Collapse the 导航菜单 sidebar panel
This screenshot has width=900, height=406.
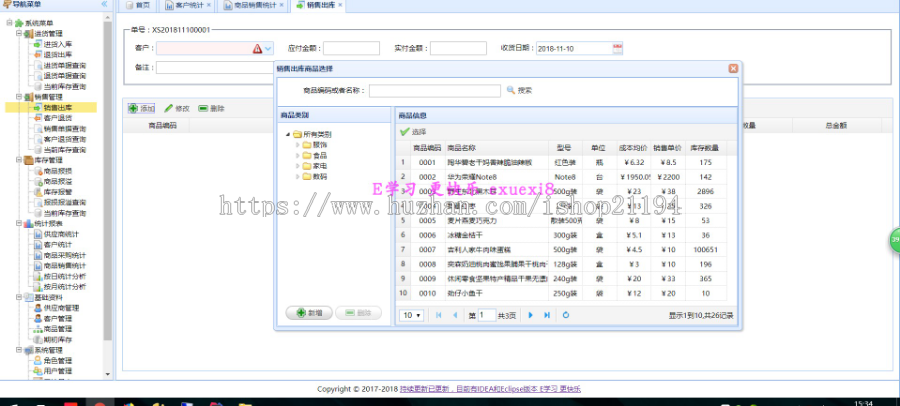coord(104,4)
